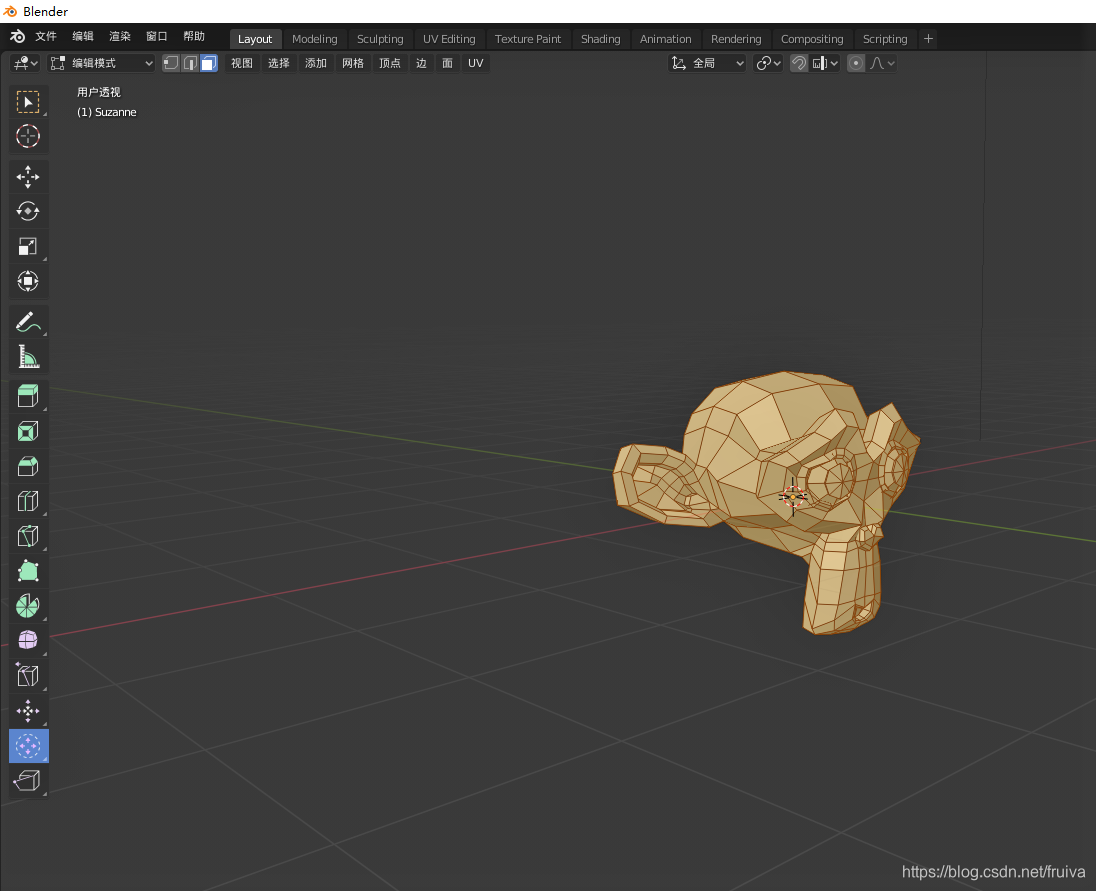Open the 网格 mesh menu
Screen dimensions: 1096x891
tap(353, 63)
